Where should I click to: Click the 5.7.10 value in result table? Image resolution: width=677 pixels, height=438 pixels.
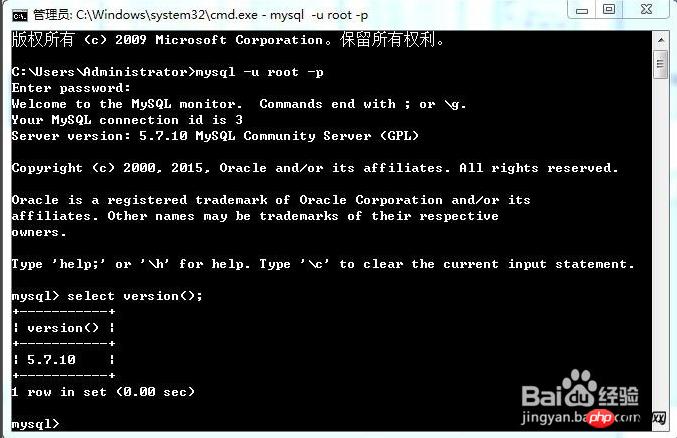51,359
